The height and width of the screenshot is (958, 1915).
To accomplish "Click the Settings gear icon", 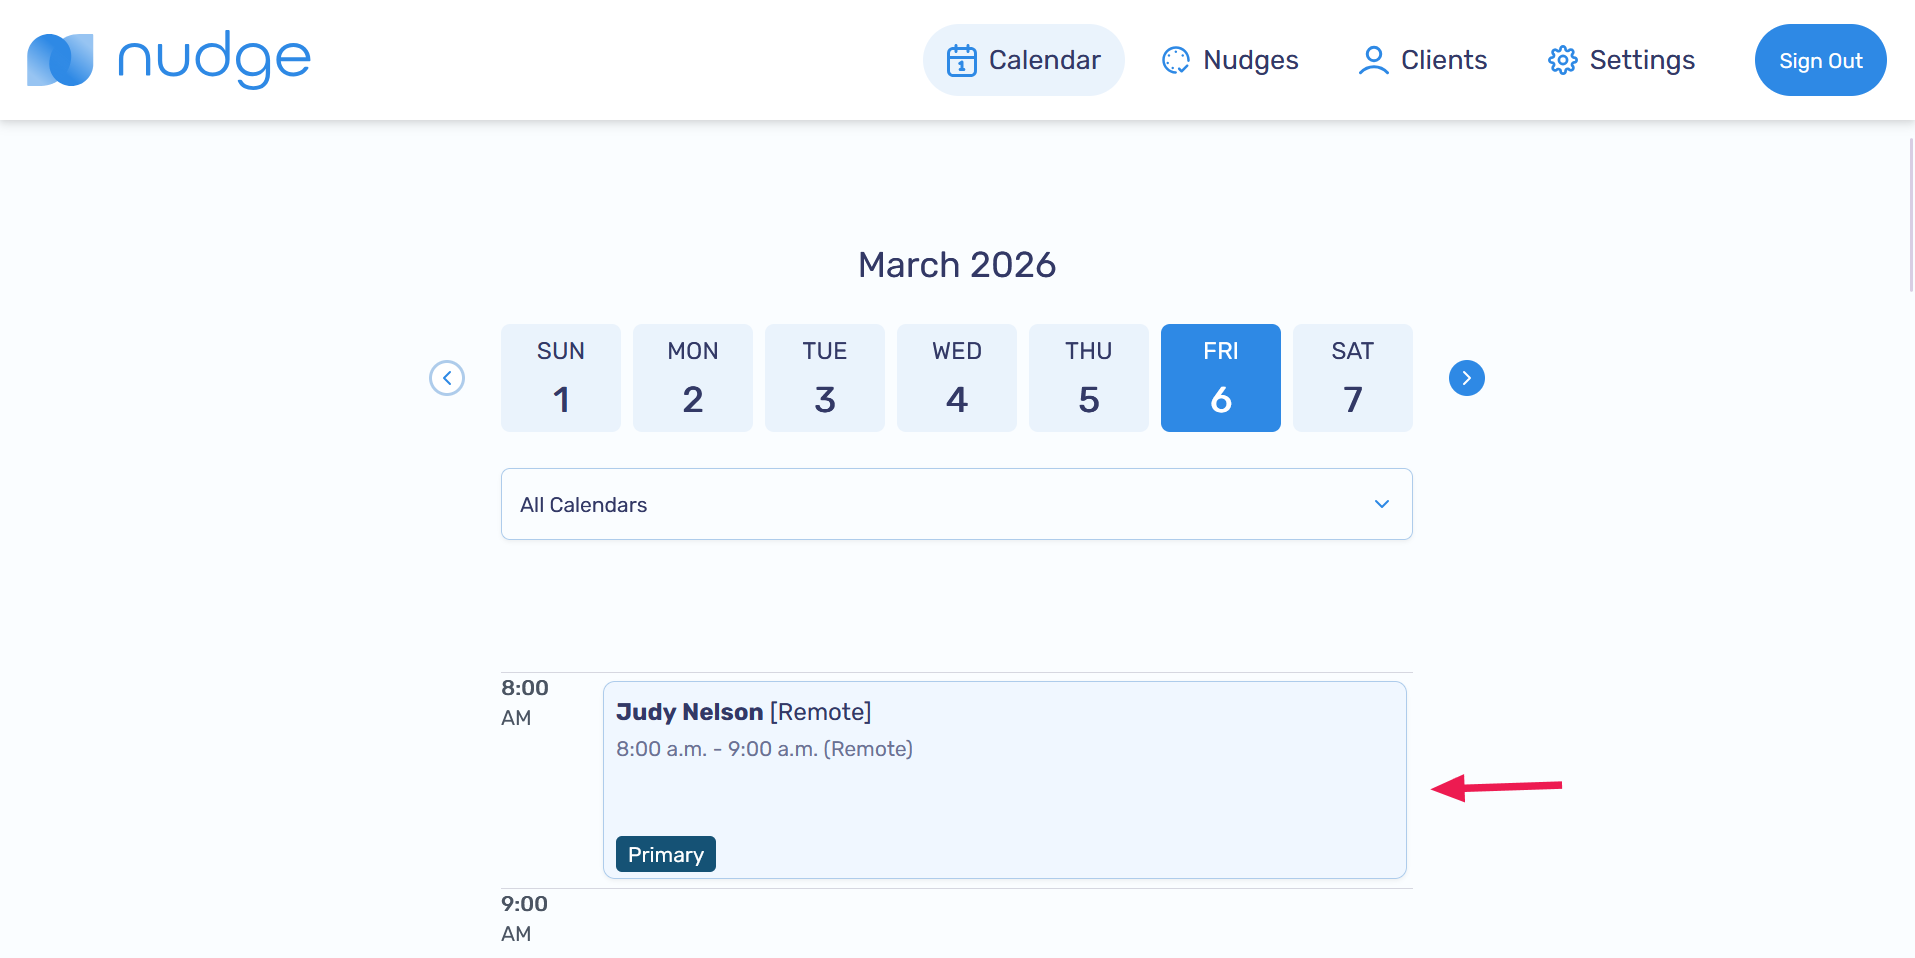I will click(1562, 60).
